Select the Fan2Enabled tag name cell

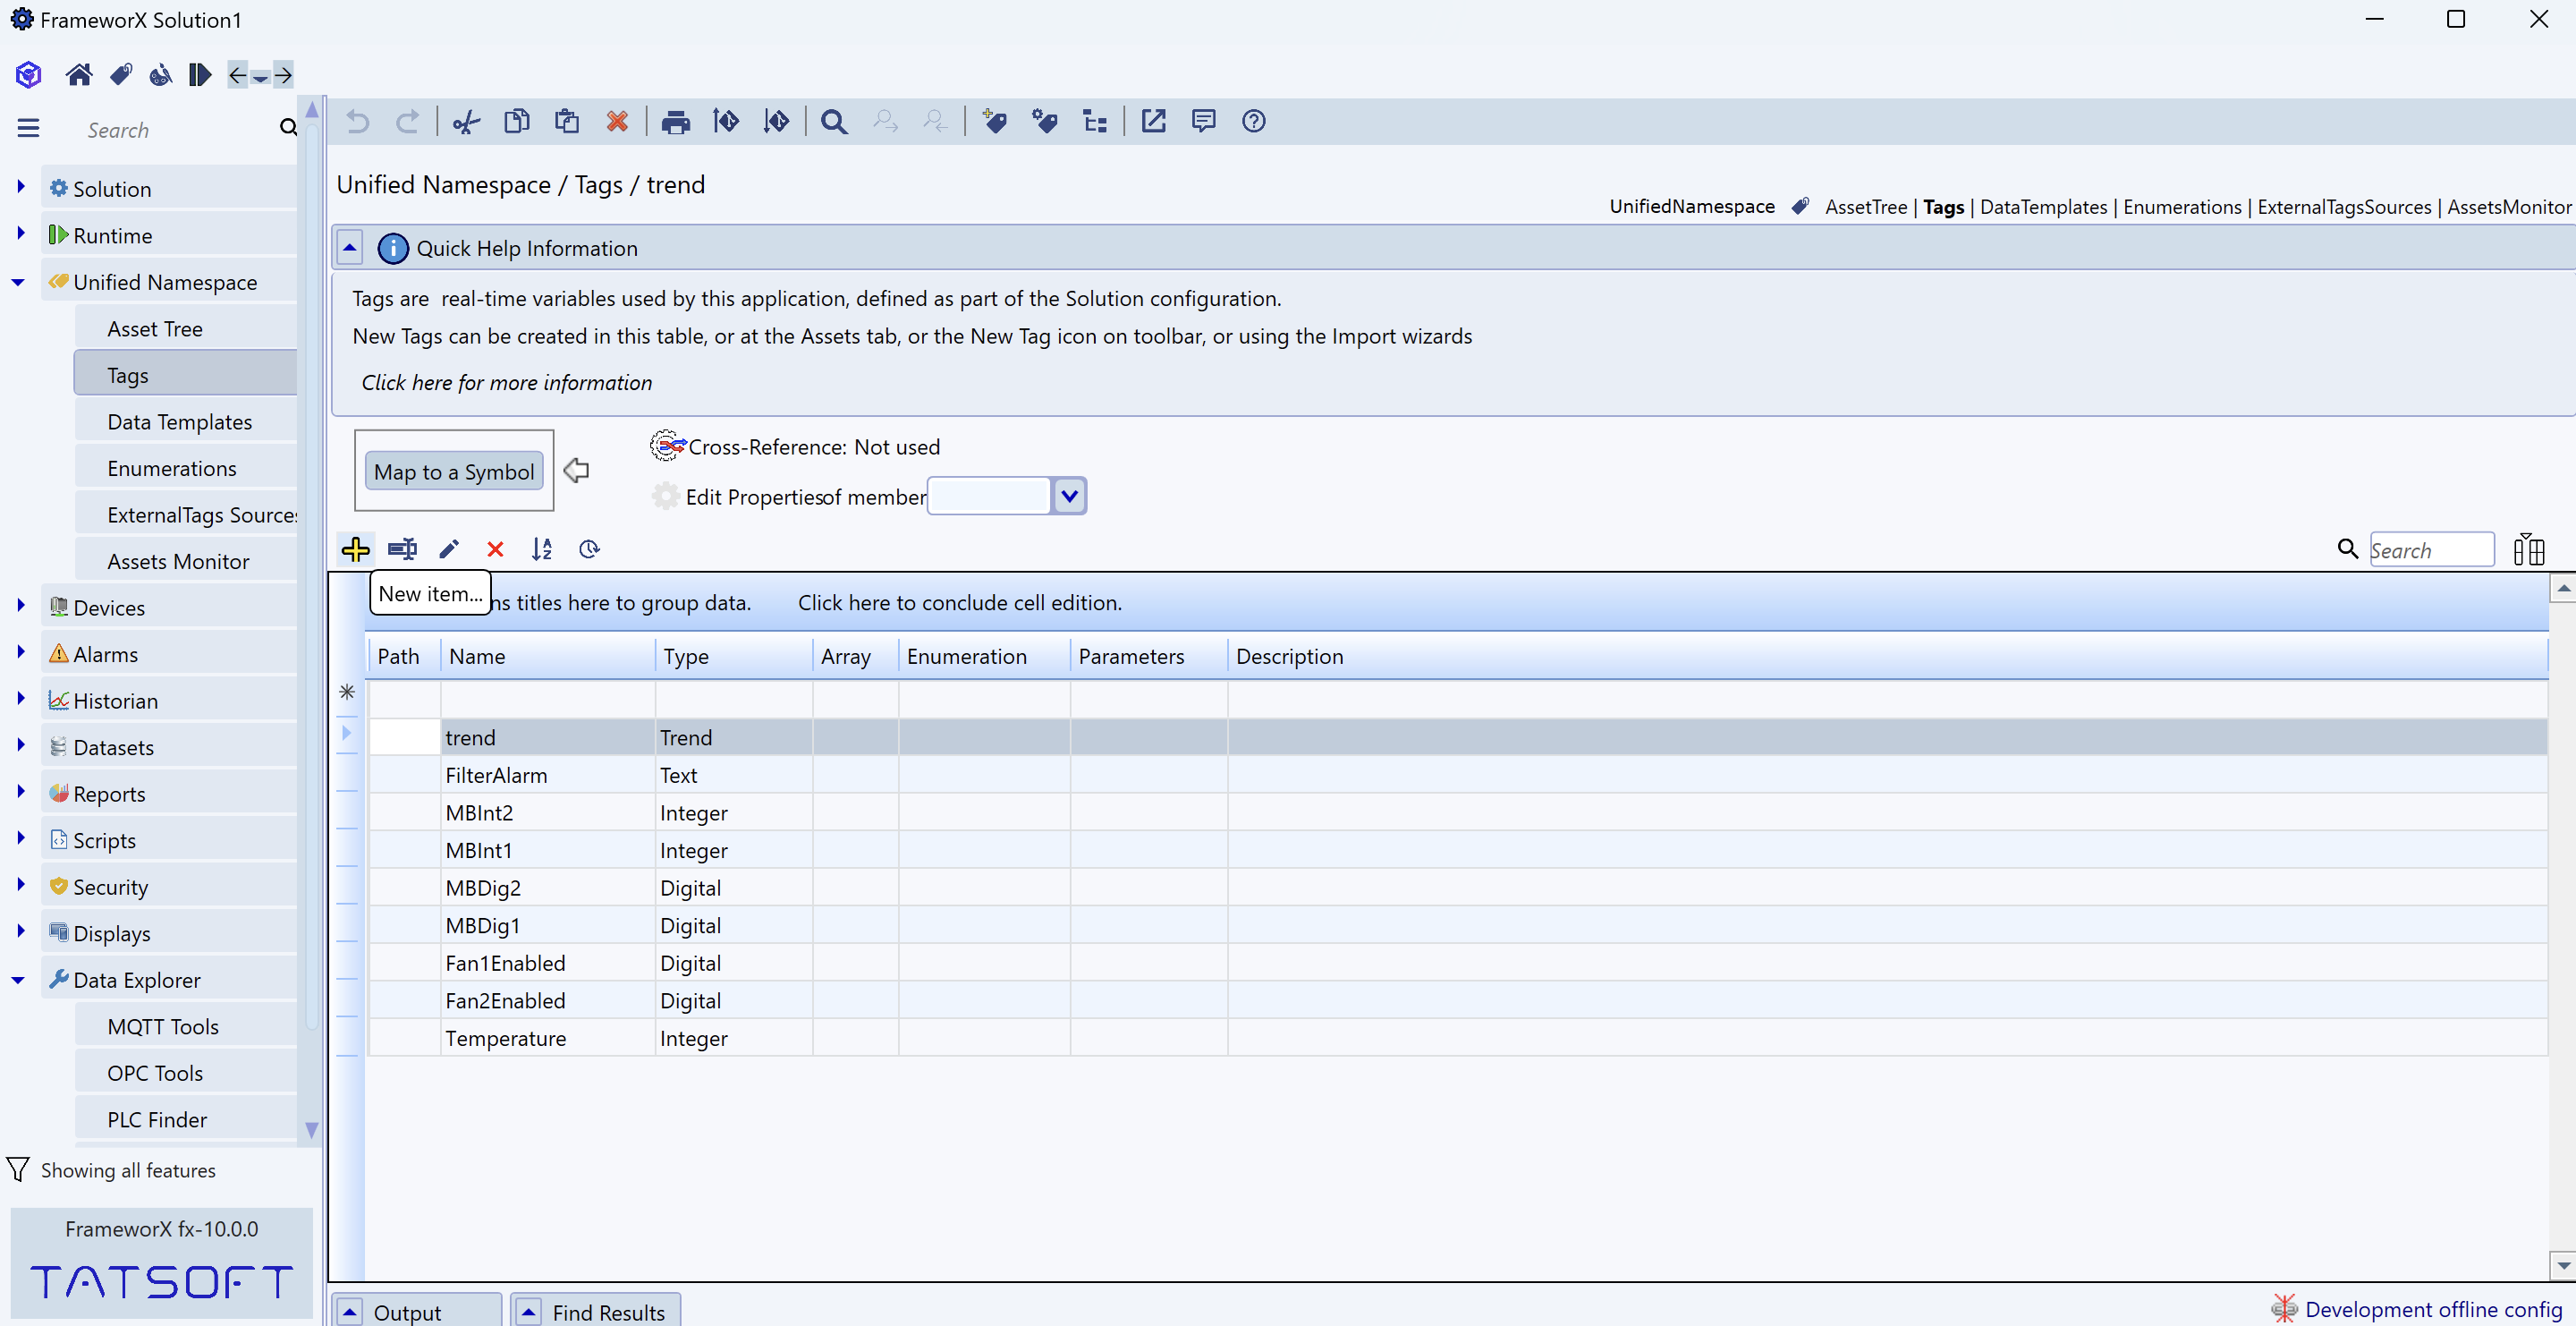(x=547, y=1000)
